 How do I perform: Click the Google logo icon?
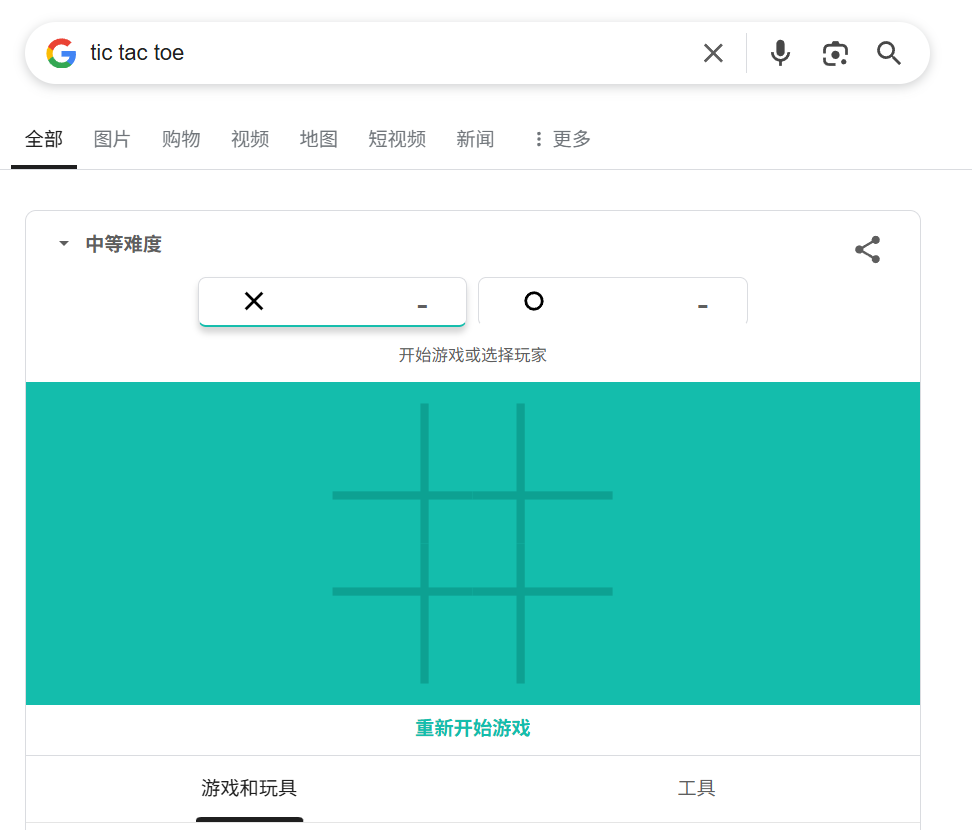tap(61, 53)
